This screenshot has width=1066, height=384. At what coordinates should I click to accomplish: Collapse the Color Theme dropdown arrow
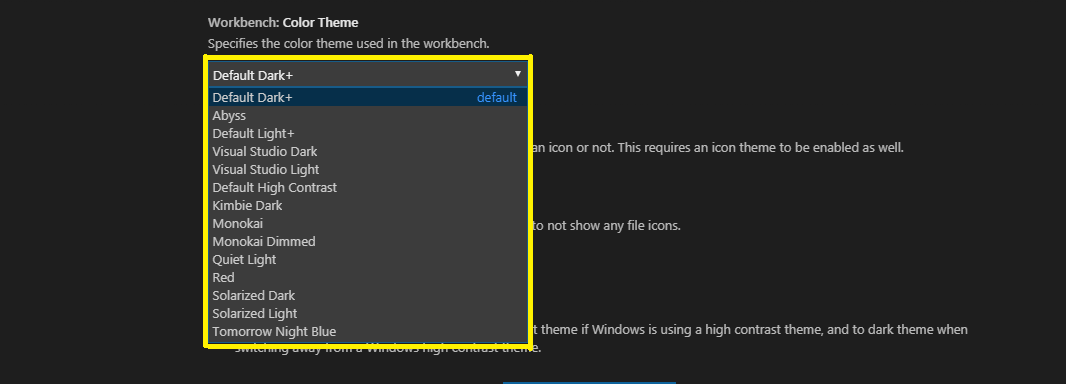tap(517, 74)
